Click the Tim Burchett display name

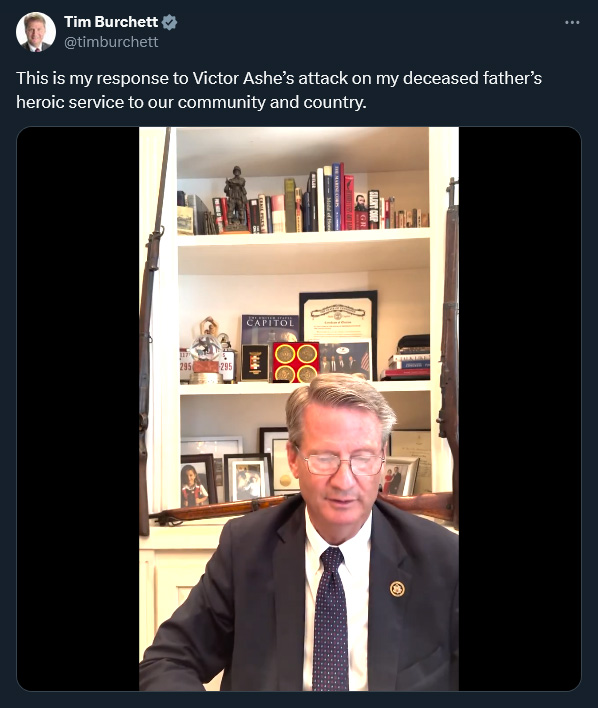click(111, 22)
